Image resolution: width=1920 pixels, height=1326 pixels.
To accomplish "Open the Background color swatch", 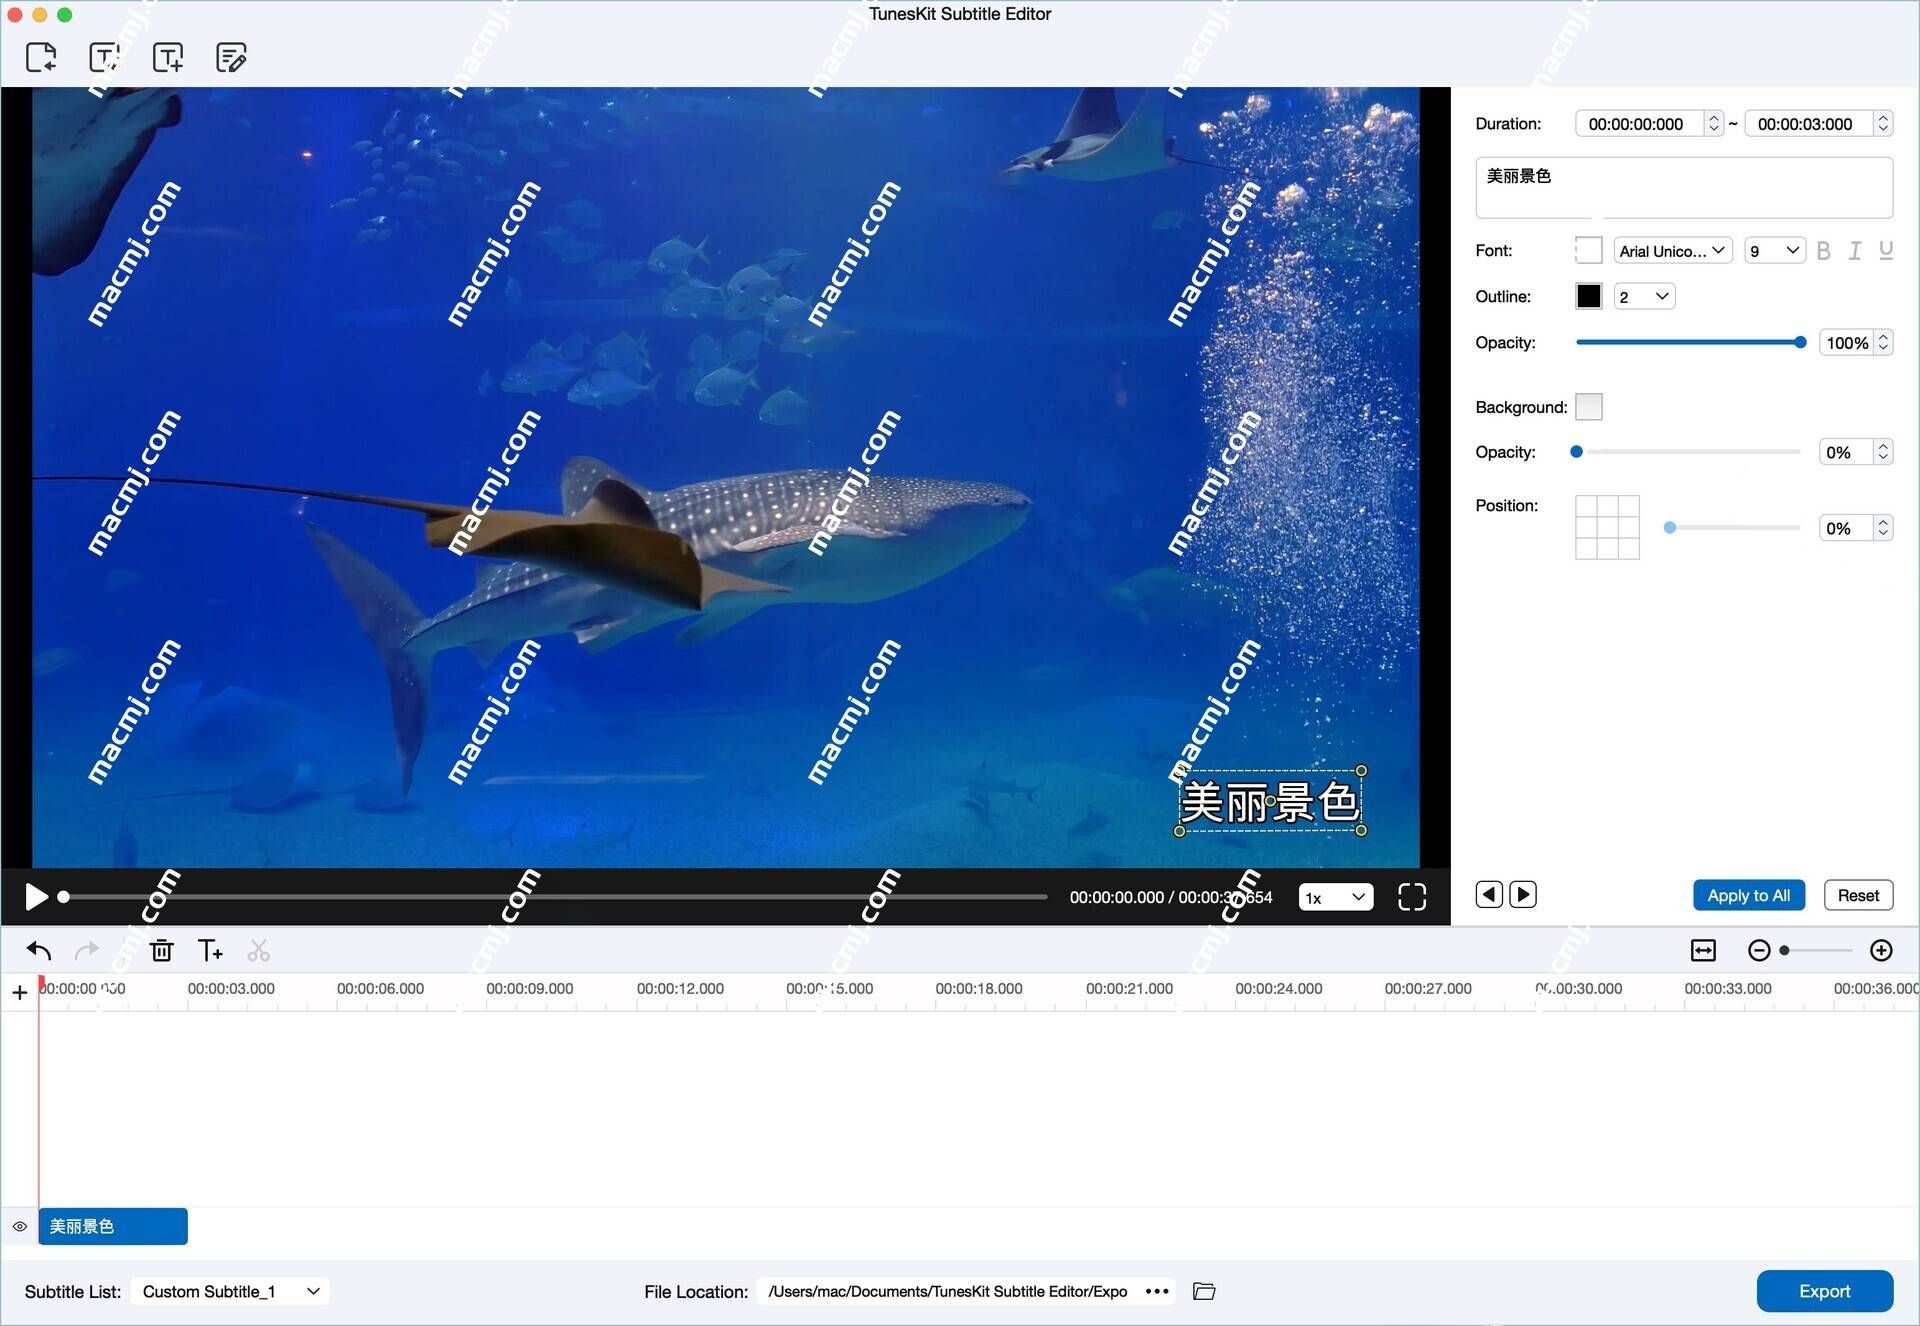I will (x=1588, y=406).
